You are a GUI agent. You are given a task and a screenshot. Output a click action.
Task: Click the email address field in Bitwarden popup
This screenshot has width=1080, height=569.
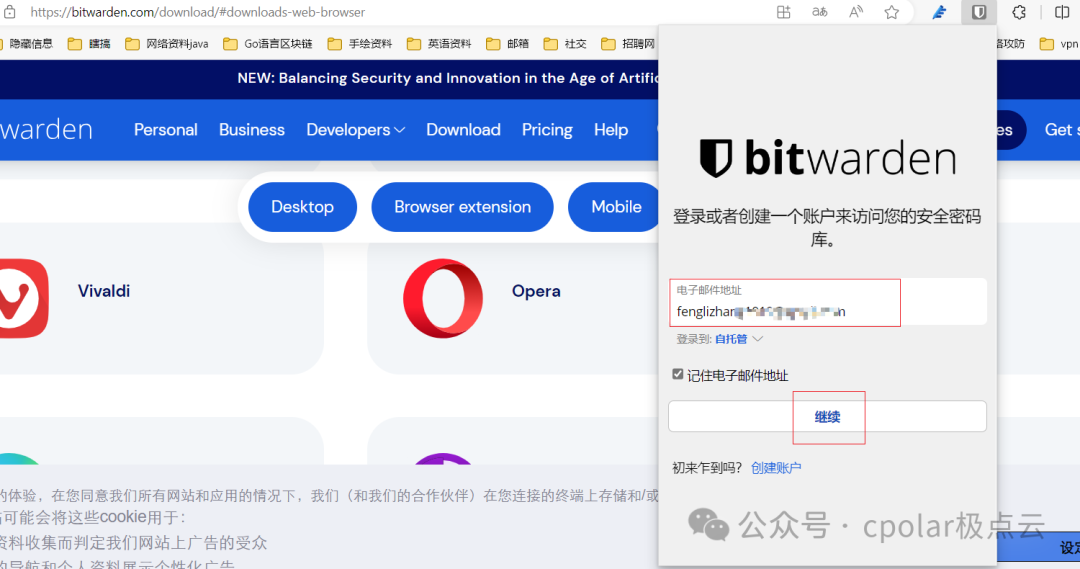coord(827,302)
